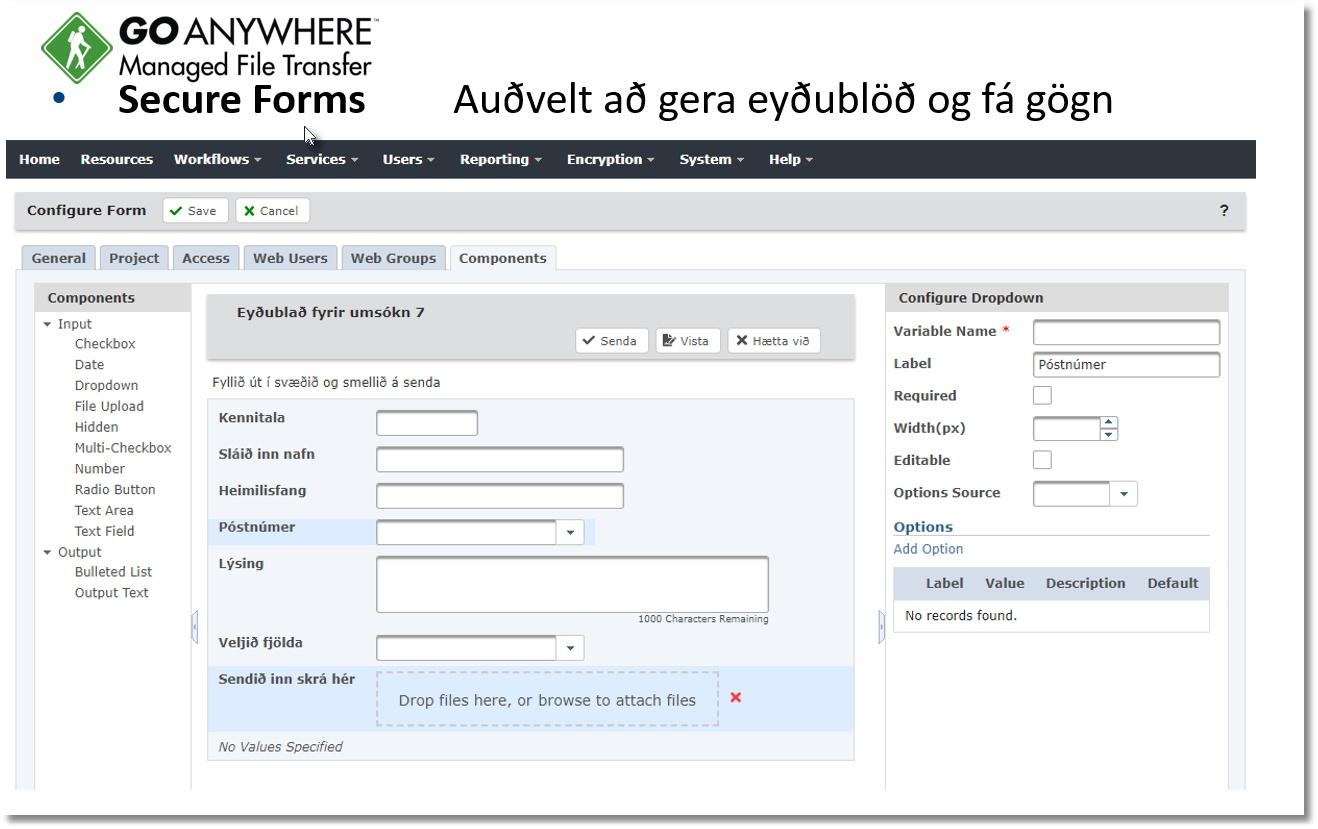Click the Cancel button
This screenshot has width=1318, height=829.
[272, 211]
